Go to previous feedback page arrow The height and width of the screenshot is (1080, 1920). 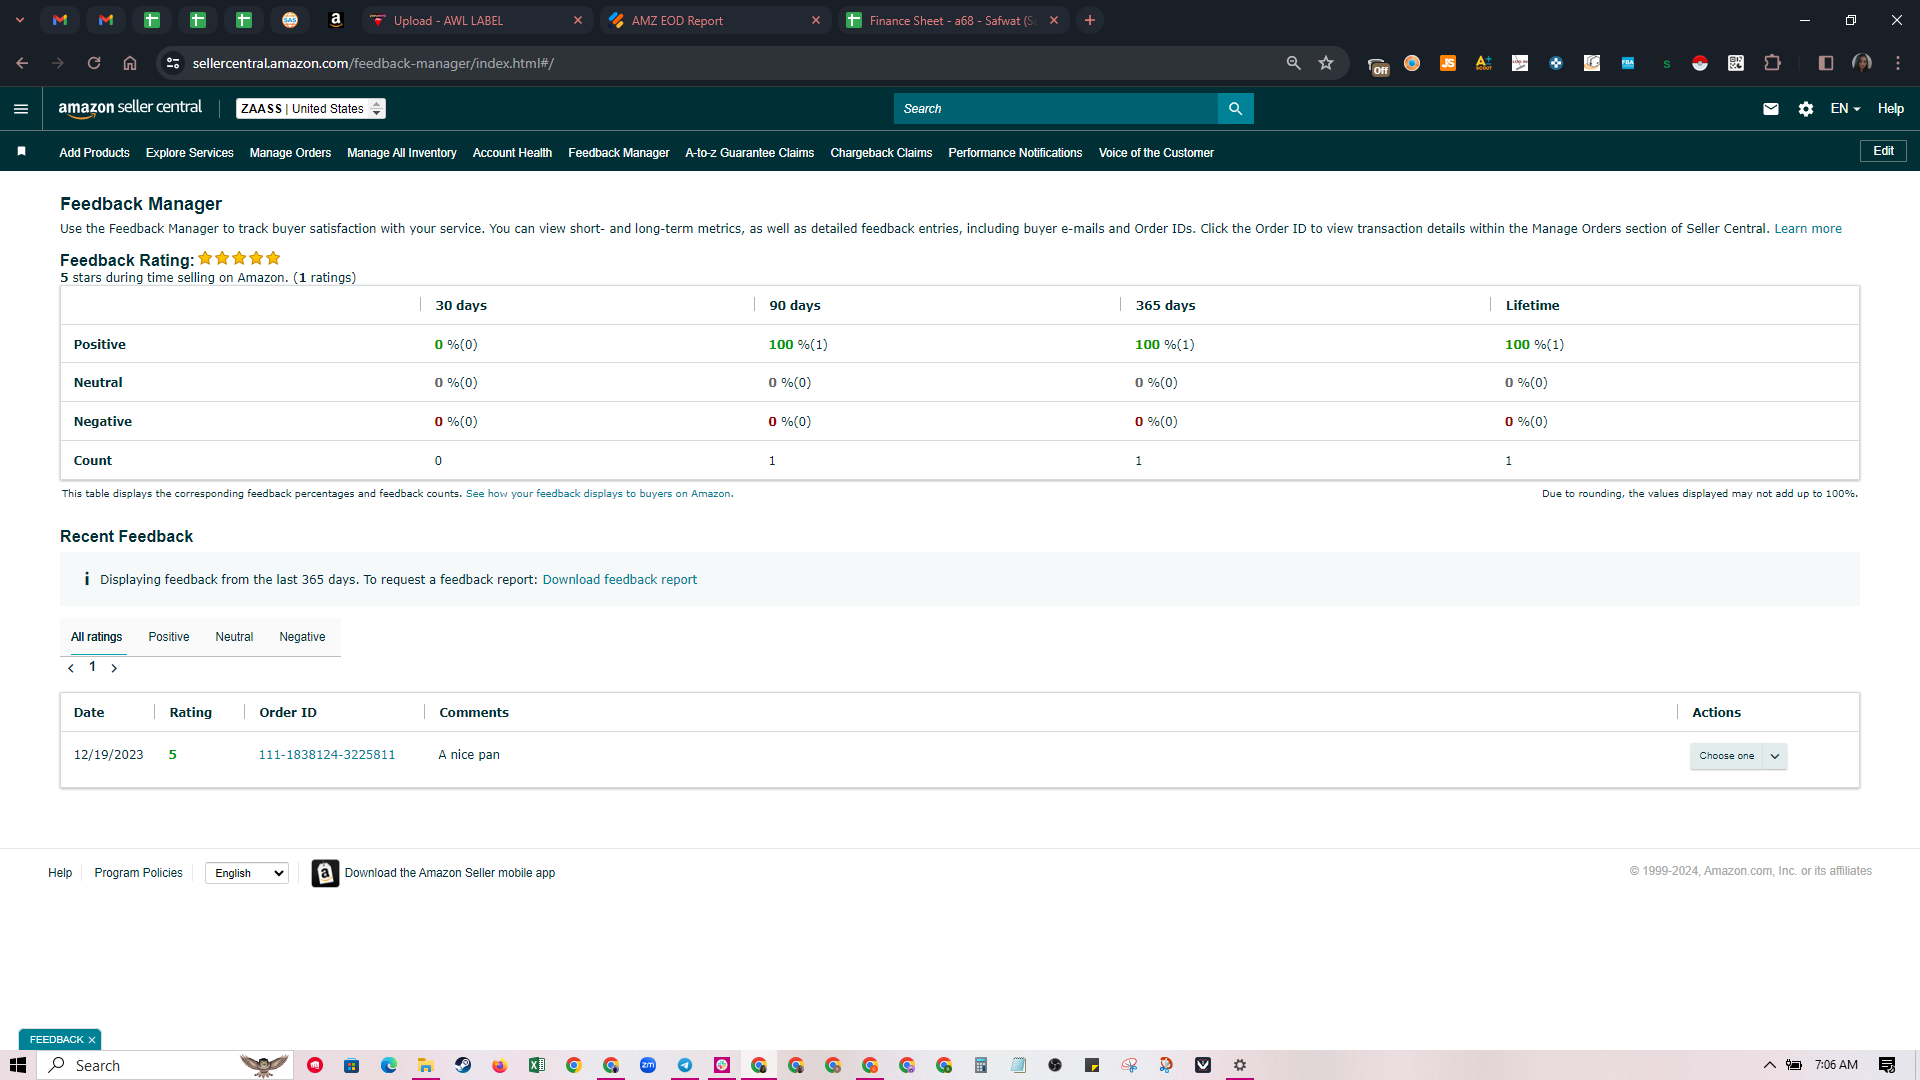[71, 668]
